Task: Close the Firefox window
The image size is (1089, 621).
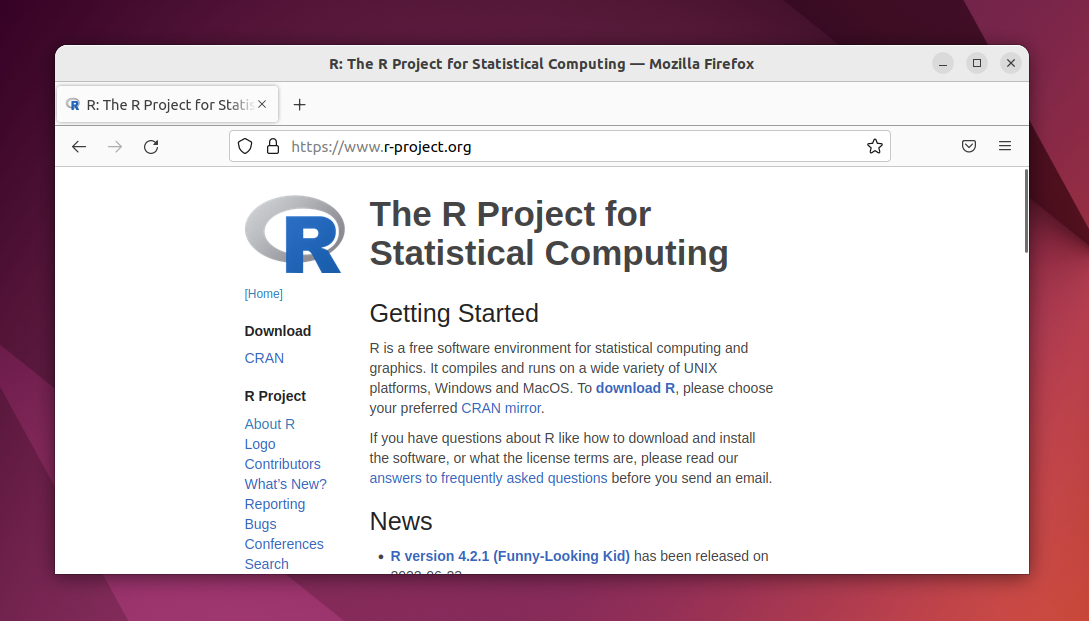Action: tap(1011, 63)
